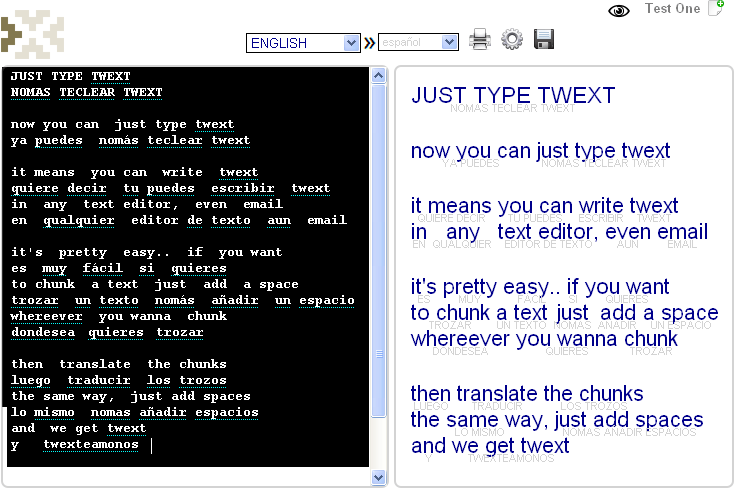Viewport: 737px width, 493px height.
Task: Save using the floppy disk icon
Action: point(544,40)
